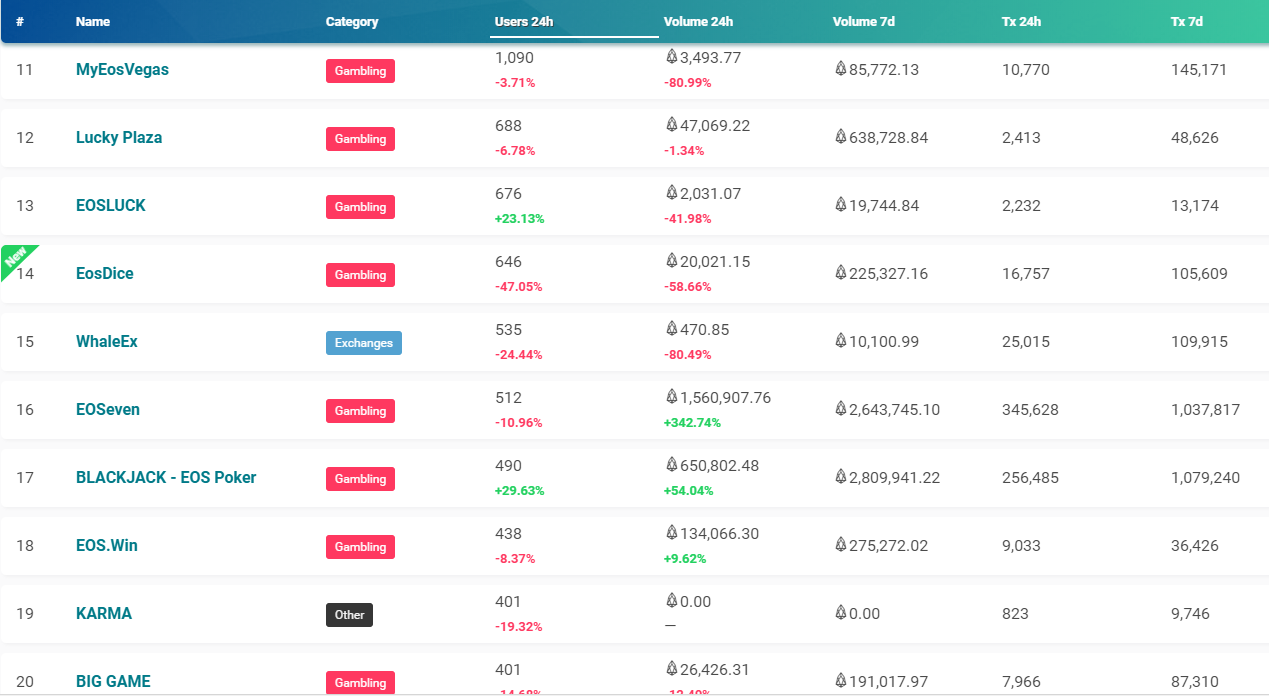Open BLACKJACK - EOS Poker page
The width and height of the screenshot is (1269, 696).
166,478
